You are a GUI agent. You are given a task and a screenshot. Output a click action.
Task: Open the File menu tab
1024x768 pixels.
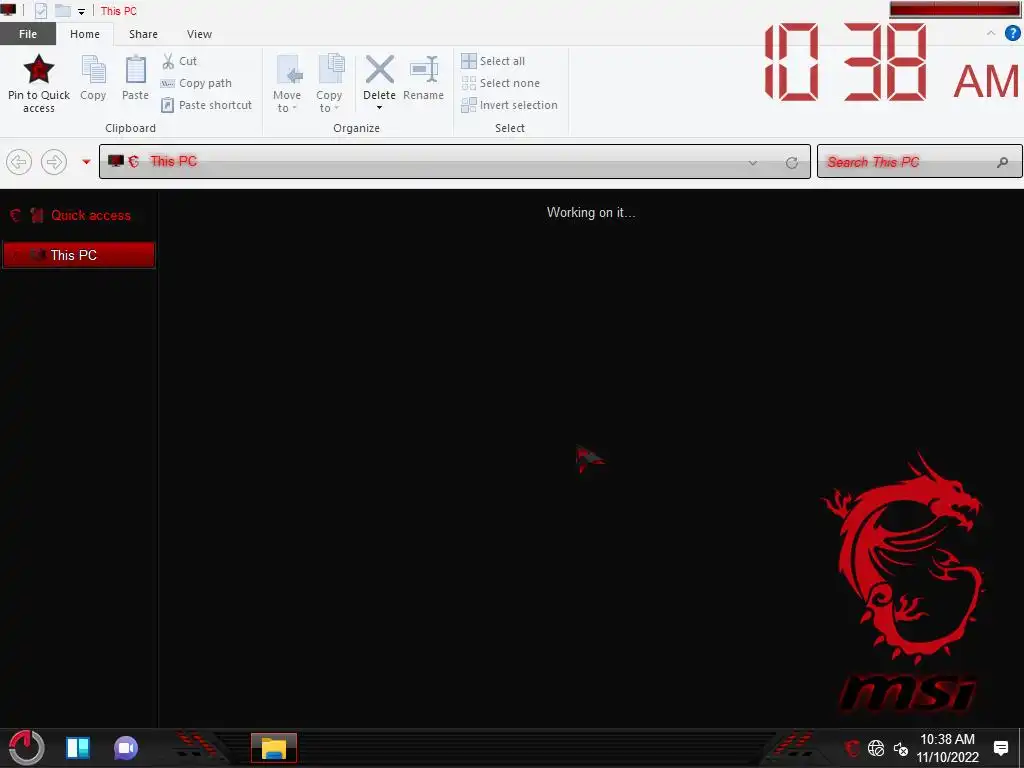coord(28,34)
